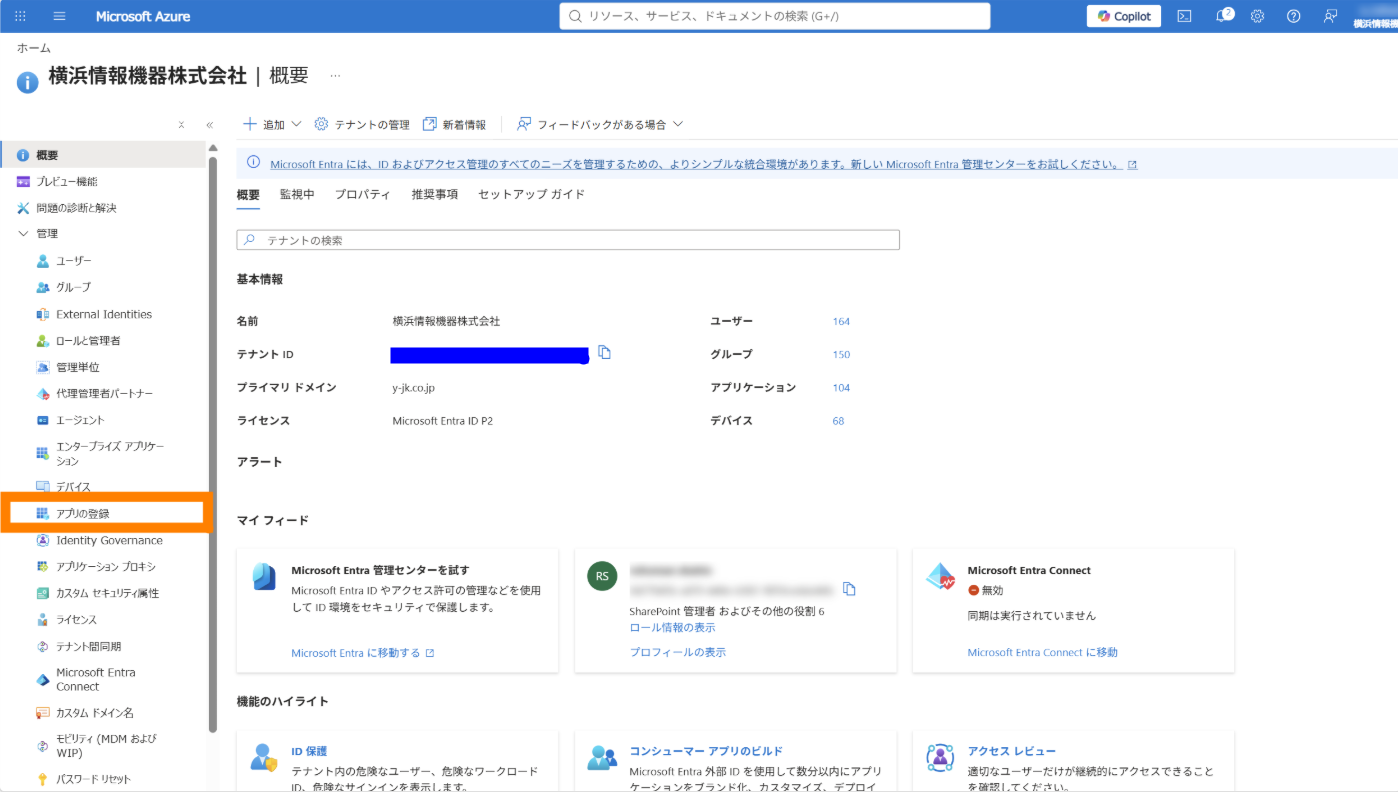Click テナントの管理 in the toolbar
Screen dimensions: 1398x792
coord(362,124)
